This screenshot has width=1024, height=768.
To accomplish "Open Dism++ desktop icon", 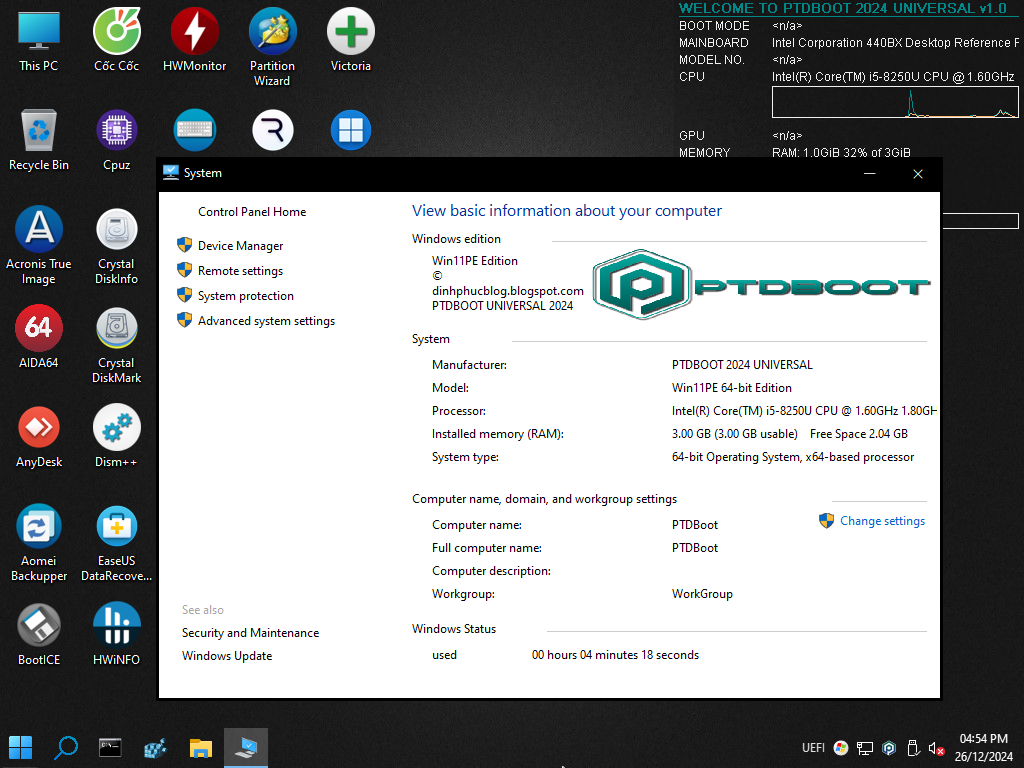I will [x=116, y=436].
